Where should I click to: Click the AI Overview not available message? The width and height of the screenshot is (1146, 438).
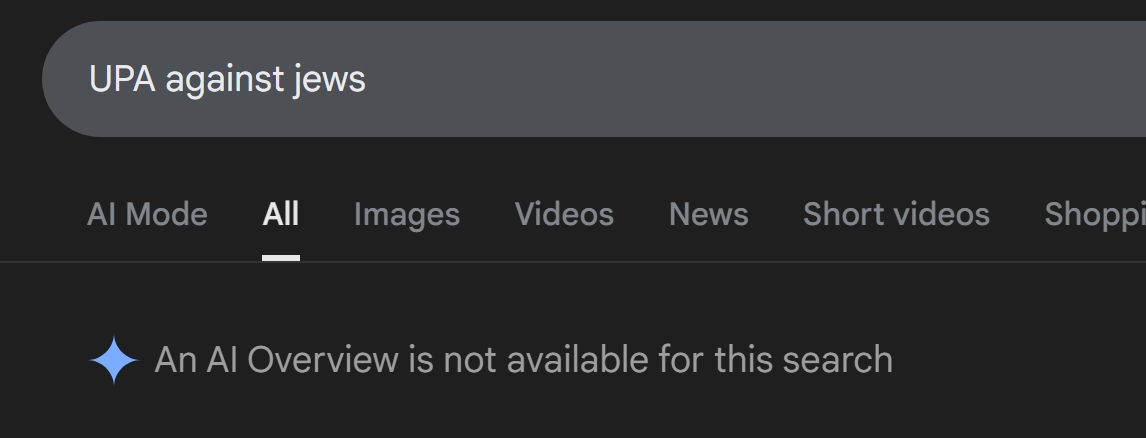[x=523, y=360]
